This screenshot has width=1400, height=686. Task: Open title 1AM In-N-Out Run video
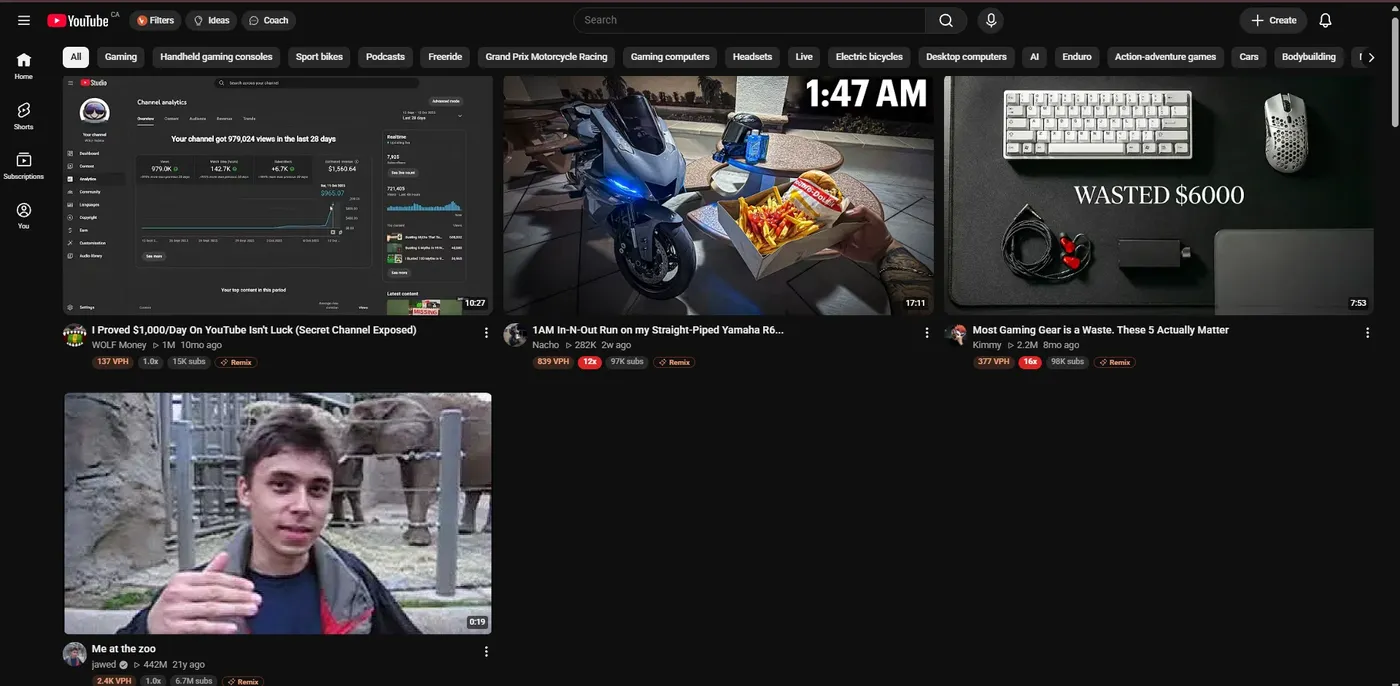(x=658, y=330)
